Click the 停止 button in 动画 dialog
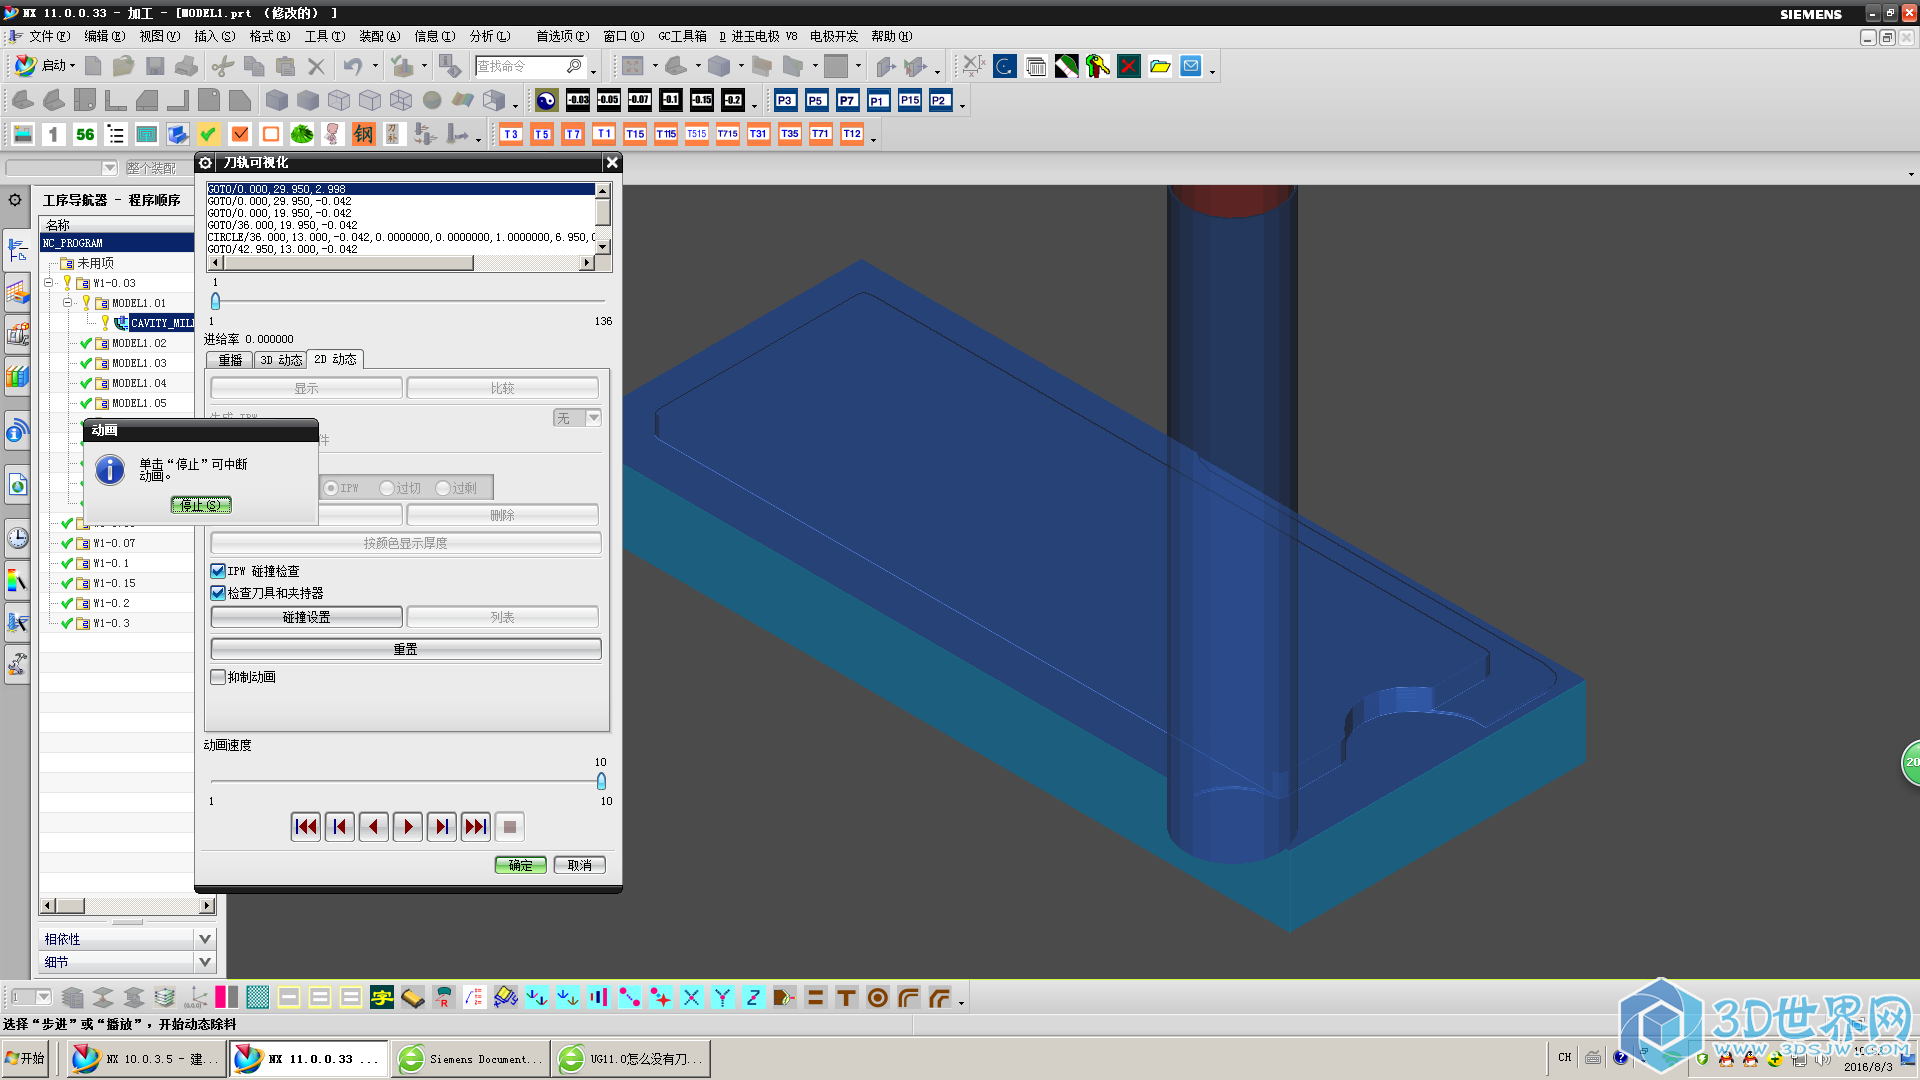This screenshot has height=1080, width=1920. [201, 505]
